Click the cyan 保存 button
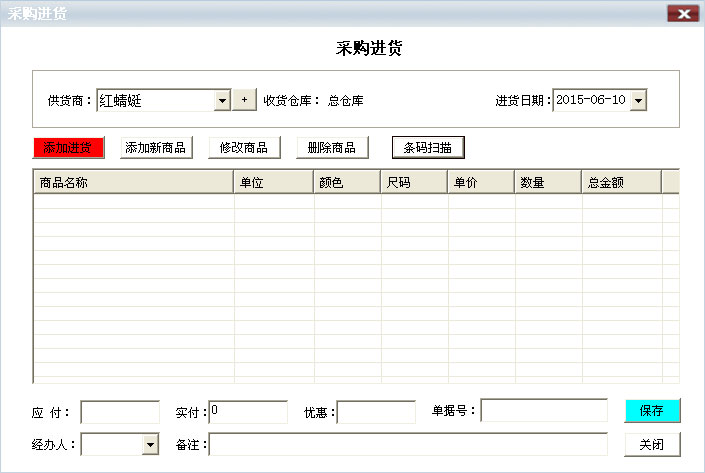Screen dimensions: 705x473 tap(652, 411)
